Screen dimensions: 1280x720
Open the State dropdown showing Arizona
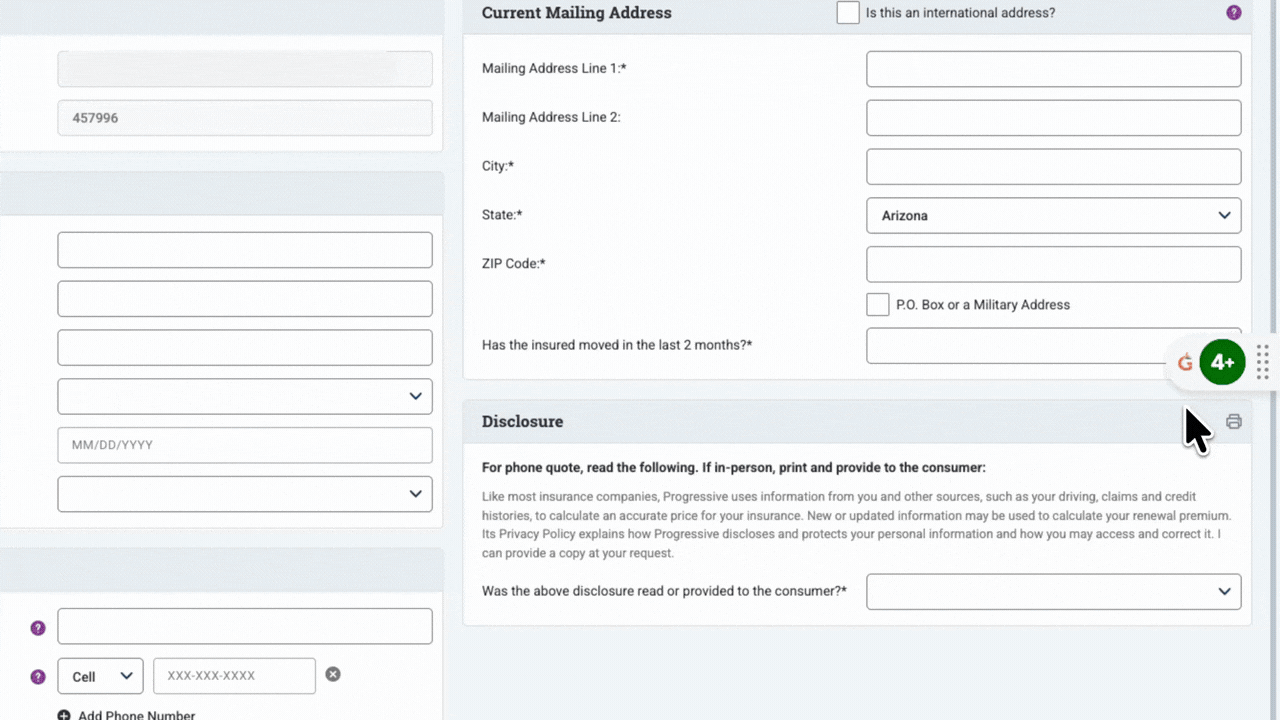pos(1053,216)
